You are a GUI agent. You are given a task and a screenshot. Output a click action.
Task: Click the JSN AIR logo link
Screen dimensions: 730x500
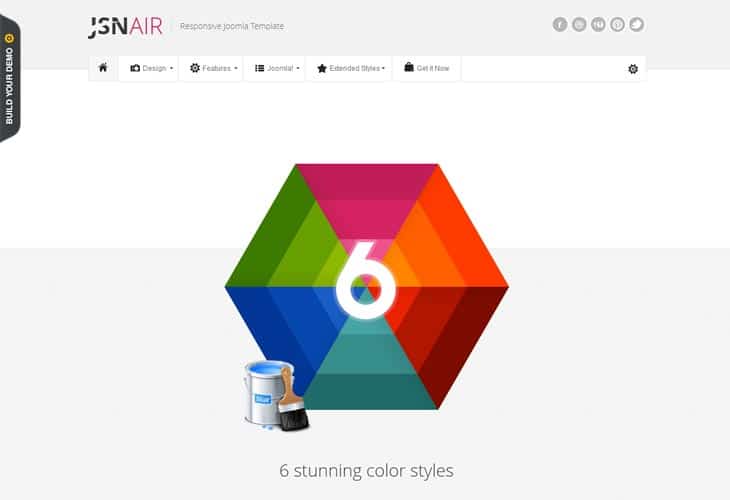coord(125,26)
